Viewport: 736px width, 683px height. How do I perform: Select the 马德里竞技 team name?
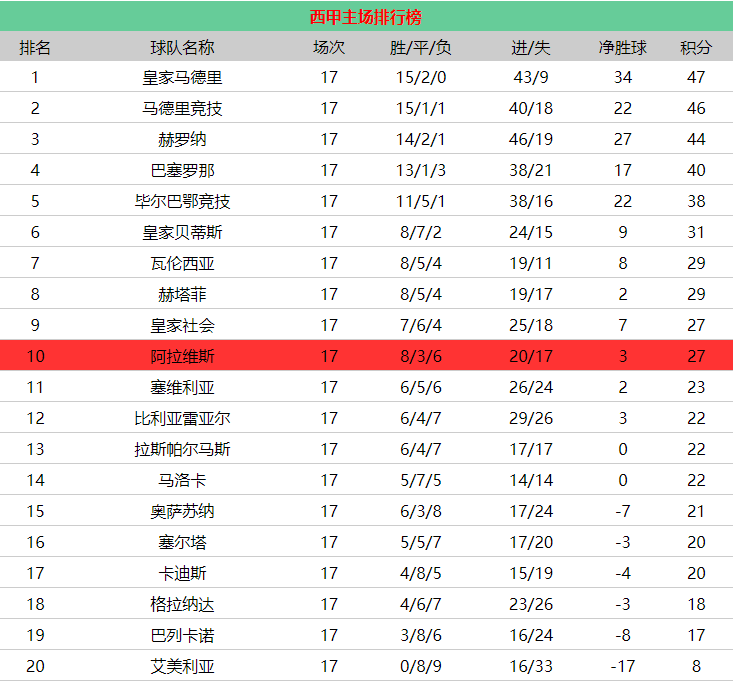(182, 108)
